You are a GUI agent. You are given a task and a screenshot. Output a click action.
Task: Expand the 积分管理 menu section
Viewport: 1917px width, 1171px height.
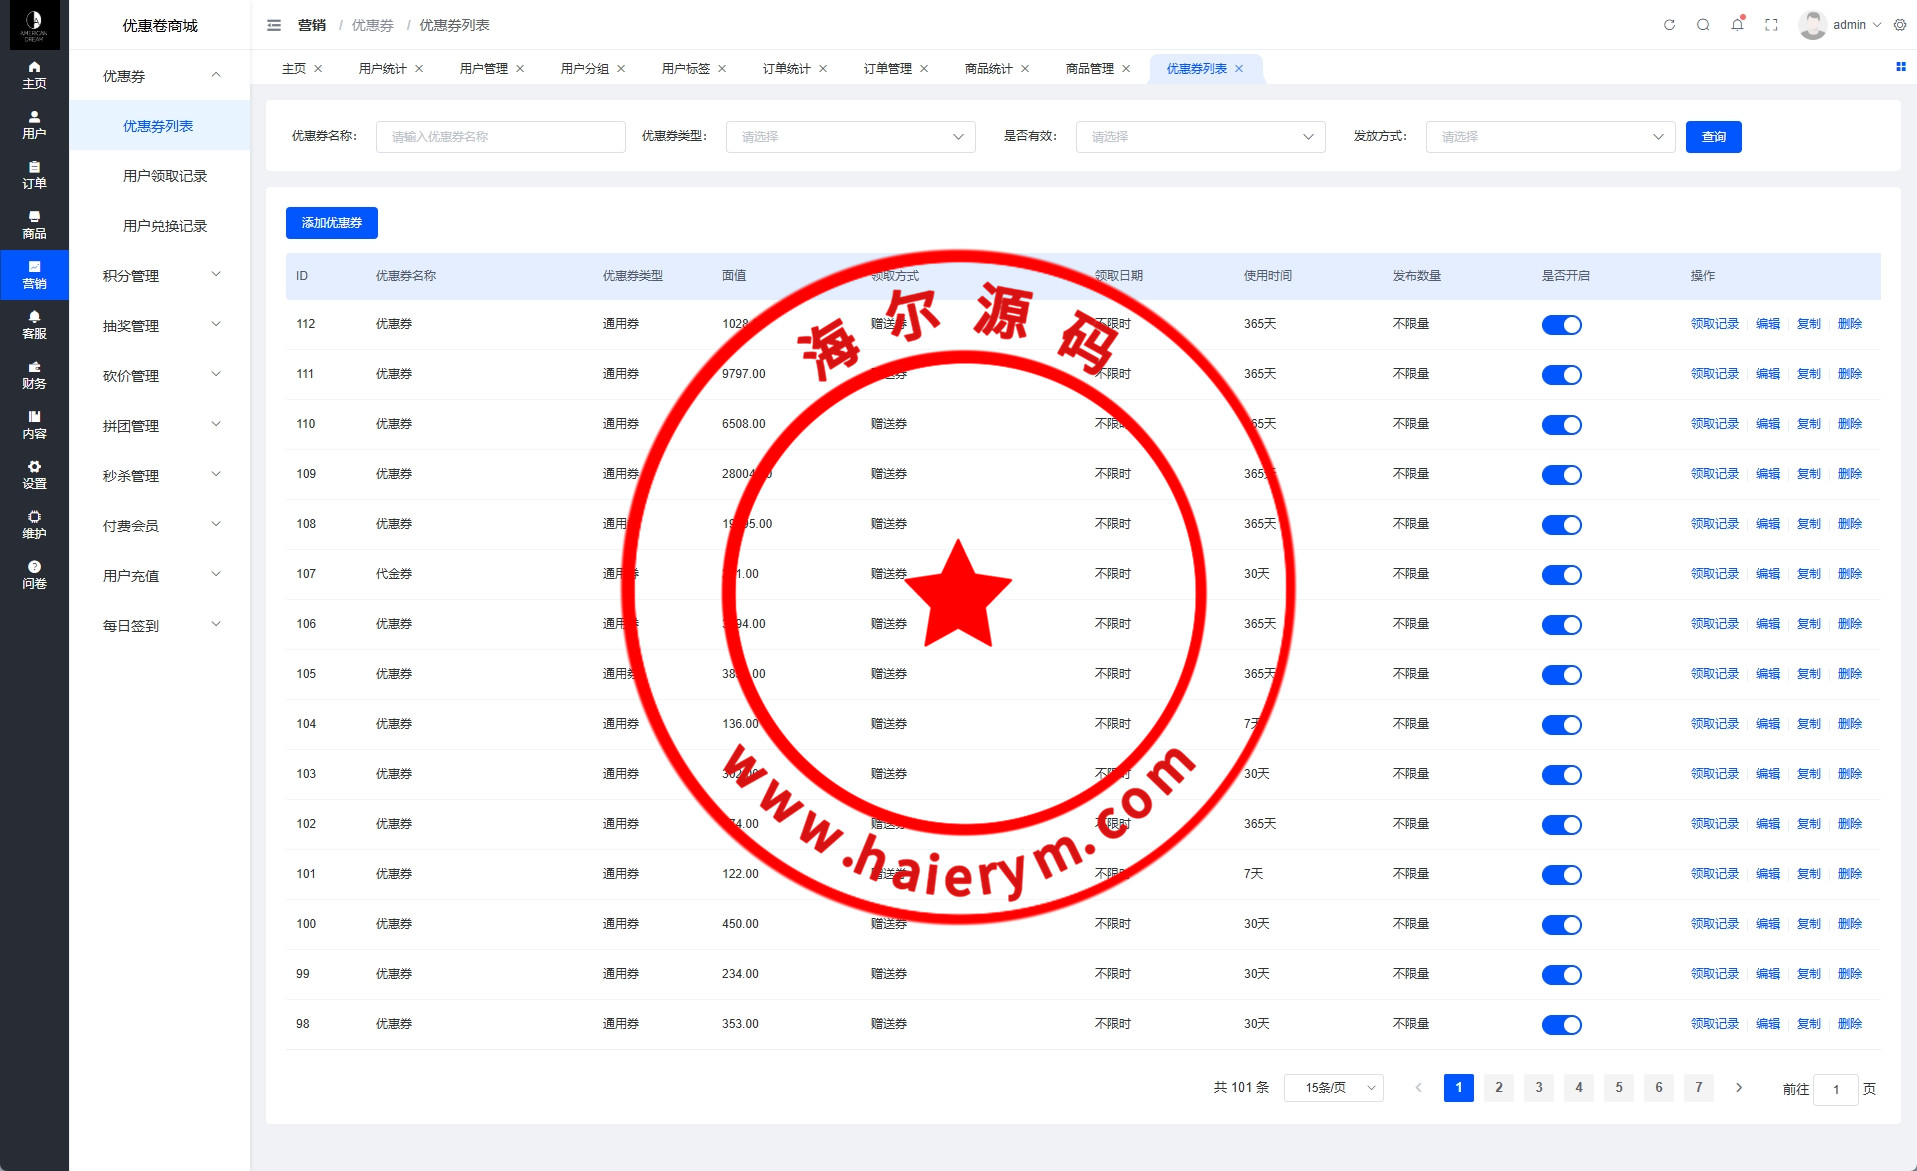click(x=160, y=276)
